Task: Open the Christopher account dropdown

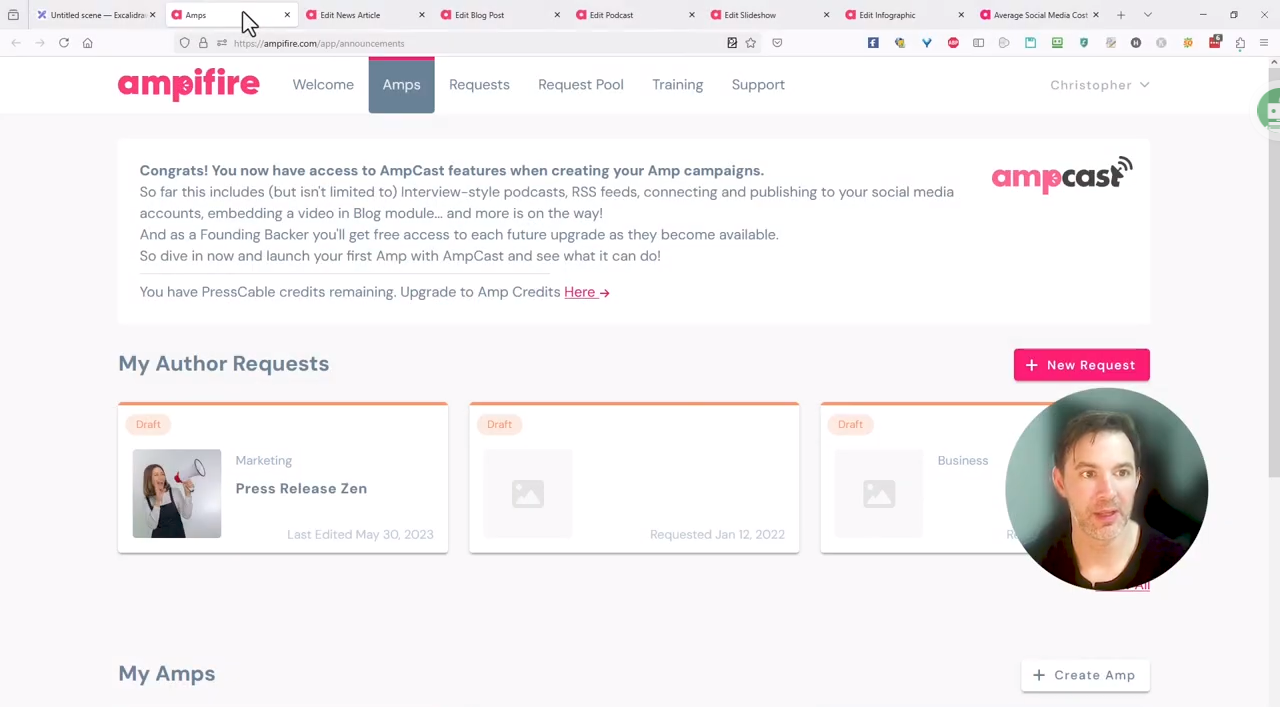Action: pos(1099,85)
